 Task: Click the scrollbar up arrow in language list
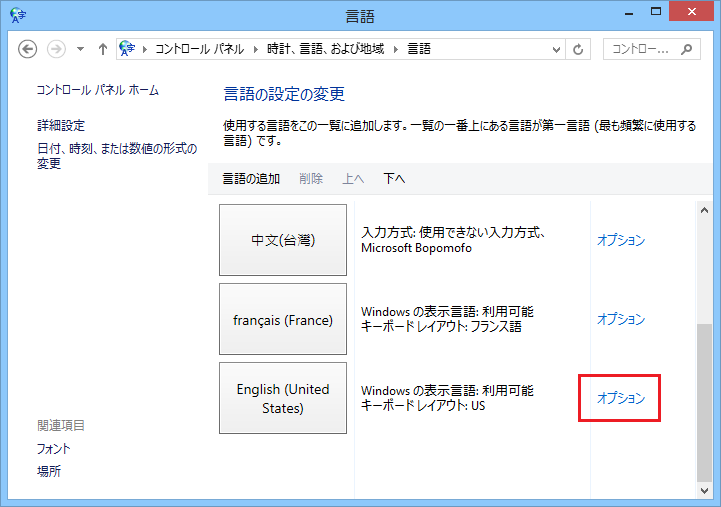click(x=705, y=207)
